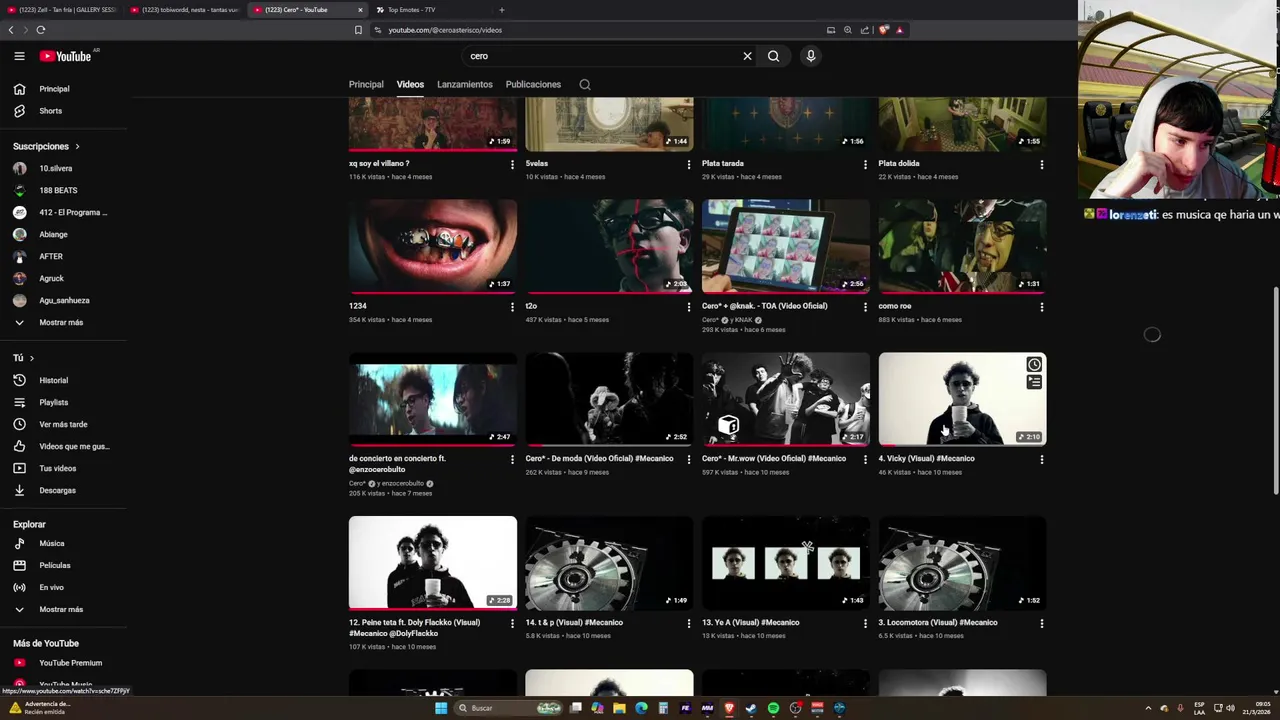Open File Explorer from the taskbar
The height and width of the screenshot is (720, 1280).
(619, 708)
